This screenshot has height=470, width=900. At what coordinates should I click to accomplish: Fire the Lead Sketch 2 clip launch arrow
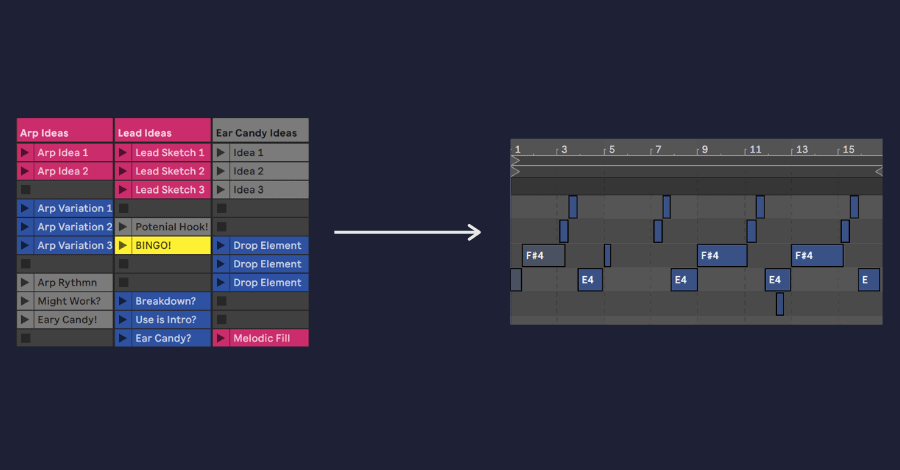(122, 171)
